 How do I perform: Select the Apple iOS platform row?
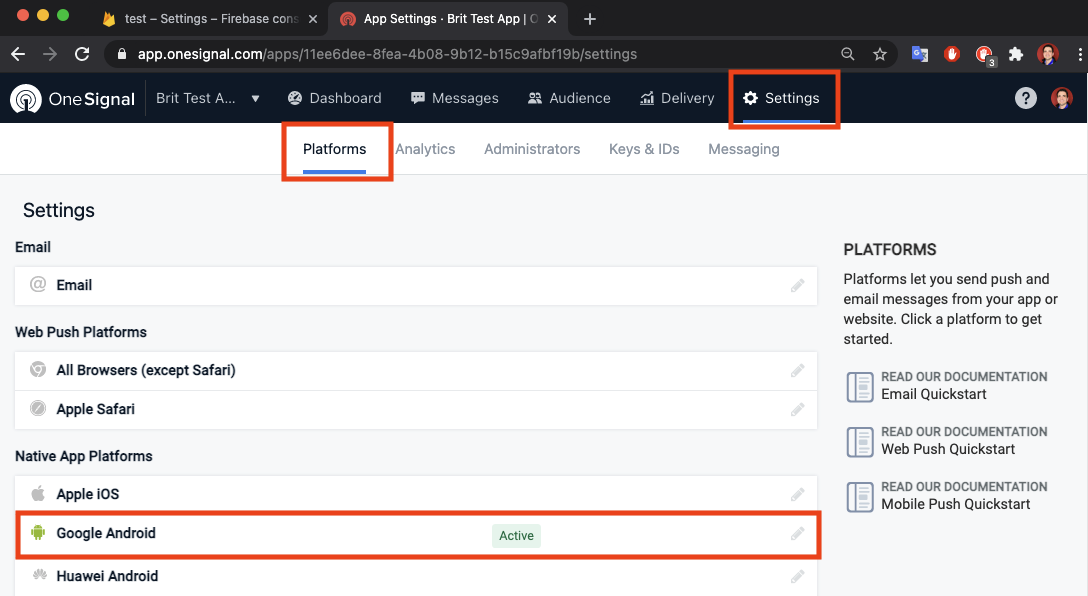click(x=416, y=495)
